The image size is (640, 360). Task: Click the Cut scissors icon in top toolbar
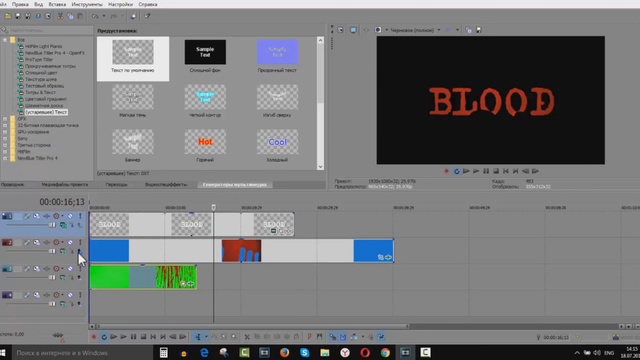pyautogui.click(x=60, y=16)
